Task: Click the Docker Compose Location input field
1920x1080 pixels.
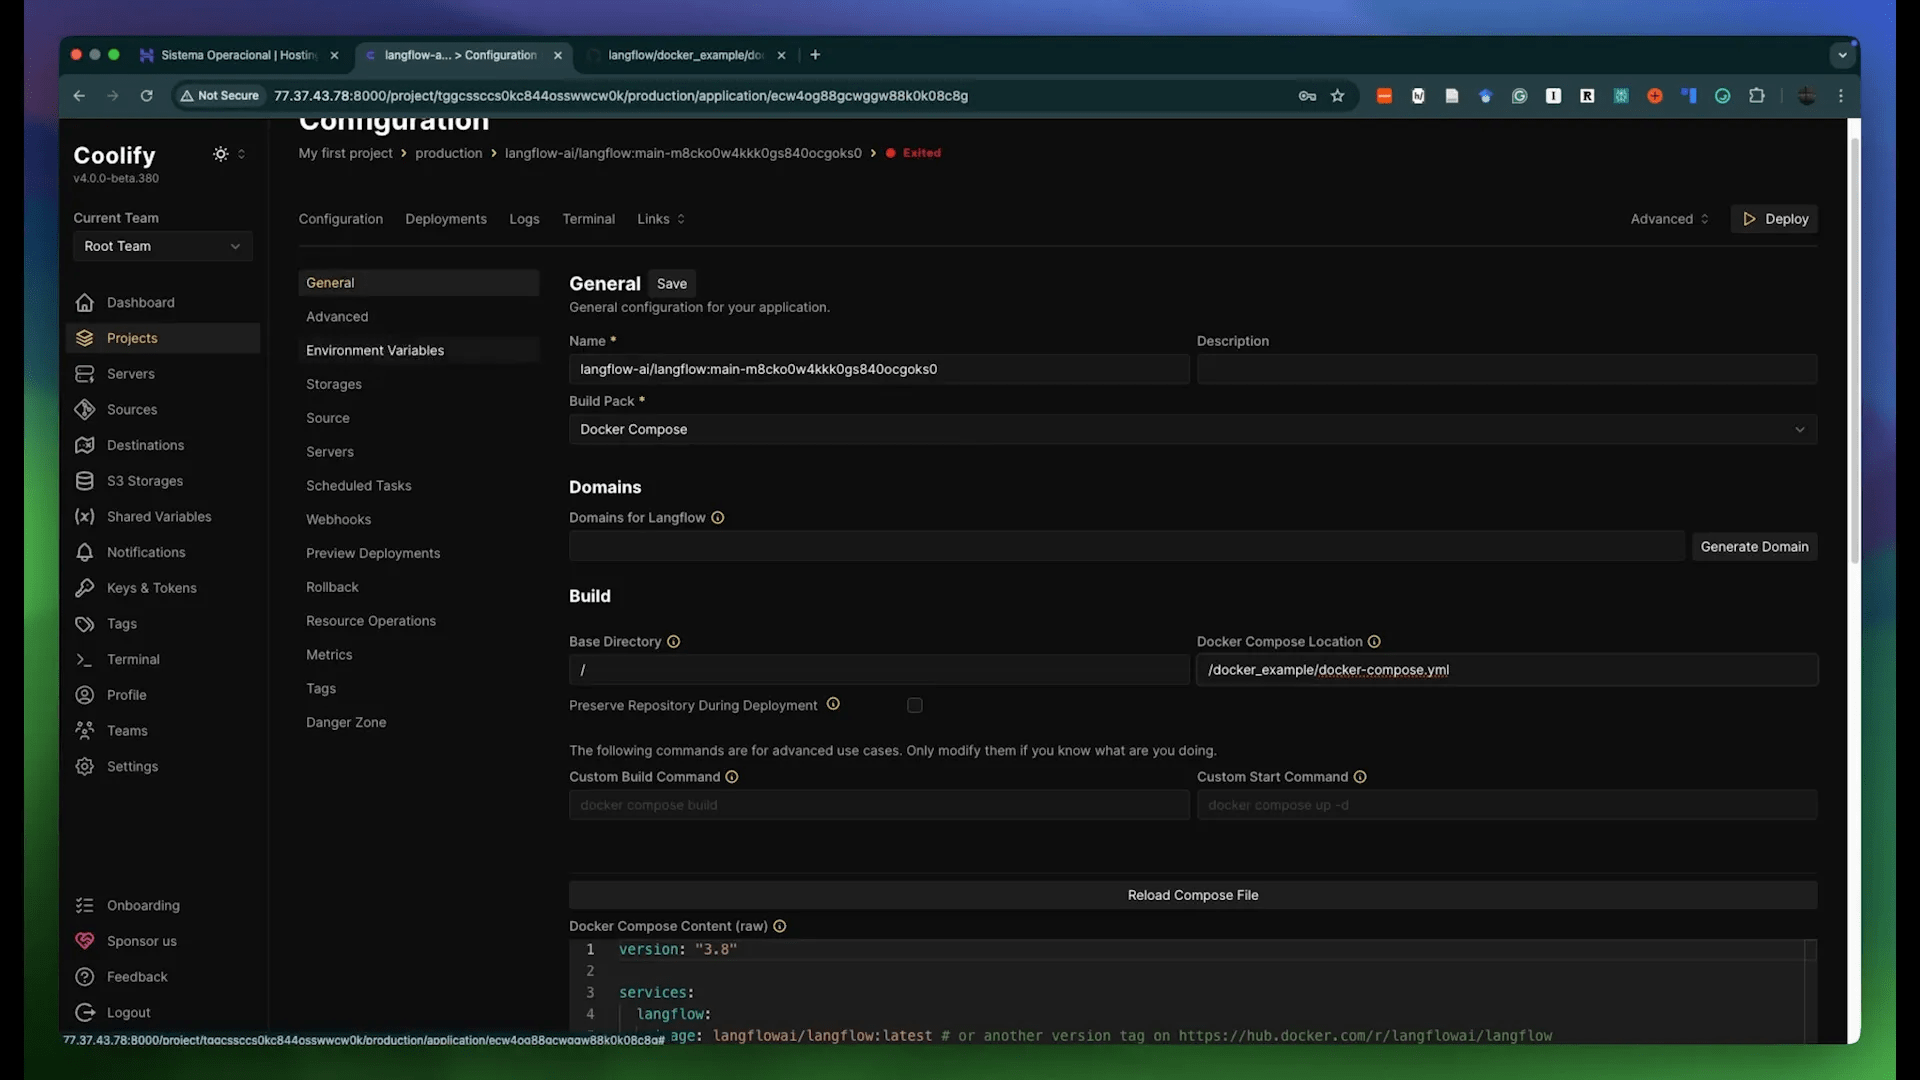Action: pos(1506,670)
